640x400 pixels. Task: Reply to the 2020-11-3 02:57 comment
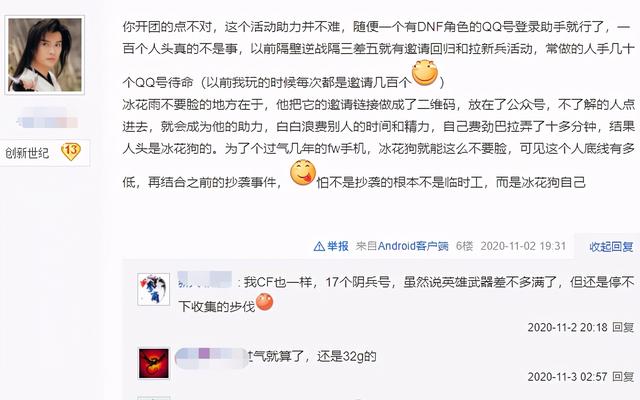click(x=623, y=376)
